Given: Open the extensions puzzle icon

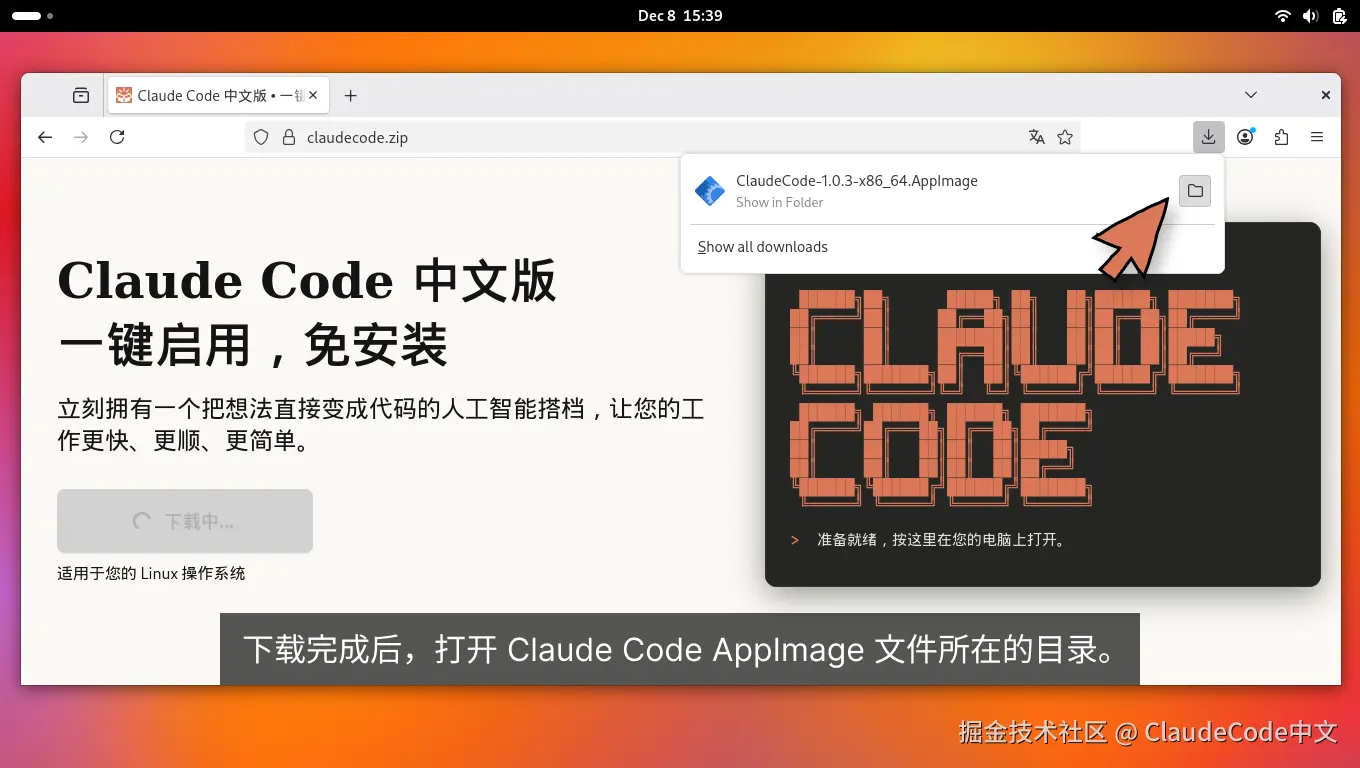Looking at the screenshot, I should [x=1281, y=137].
